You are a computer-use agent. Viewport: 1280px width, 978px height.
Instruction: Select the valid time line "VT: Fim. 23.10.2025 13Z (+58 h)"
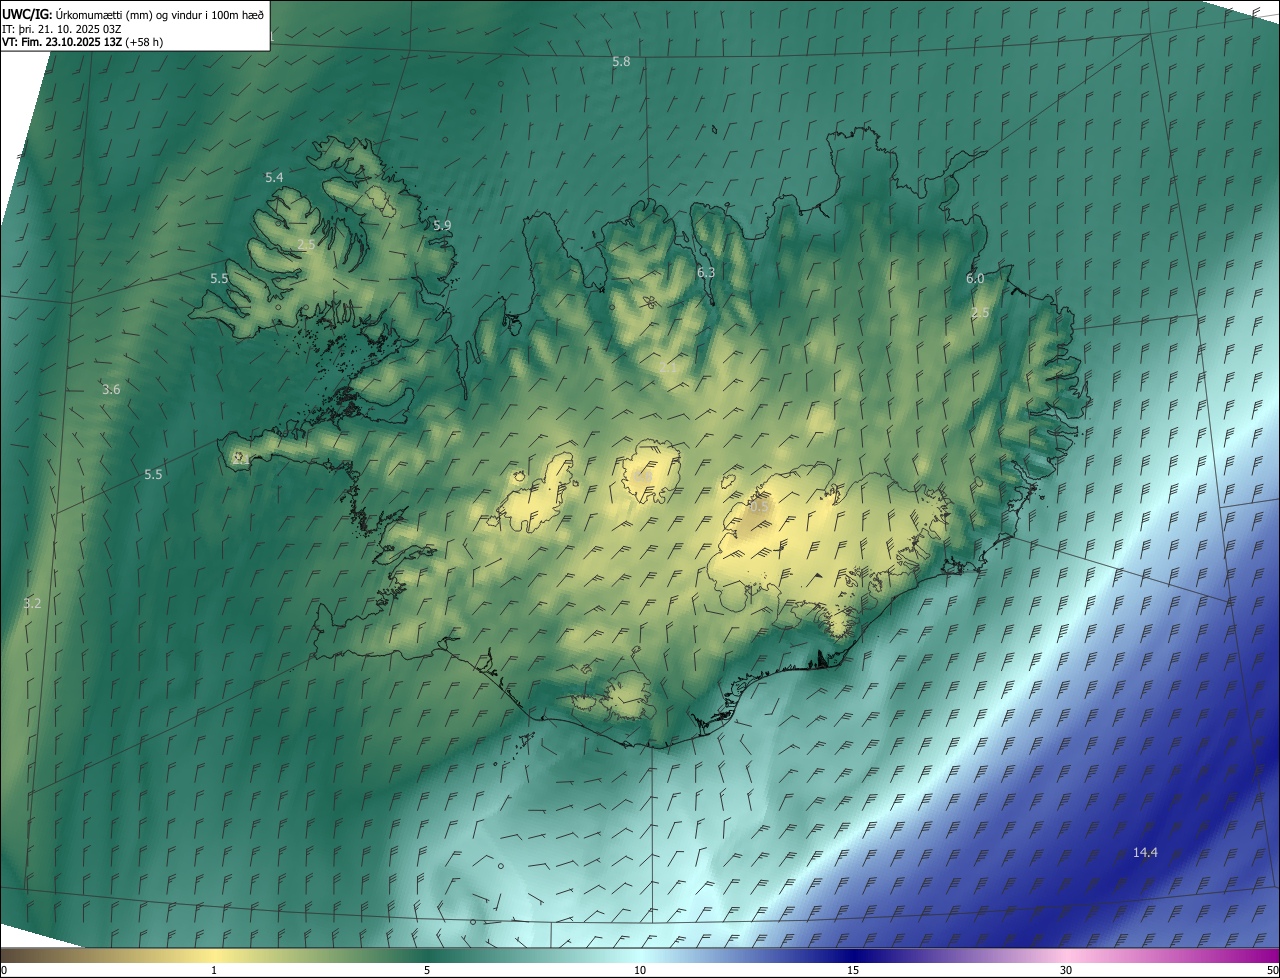[x=83, y=42]
